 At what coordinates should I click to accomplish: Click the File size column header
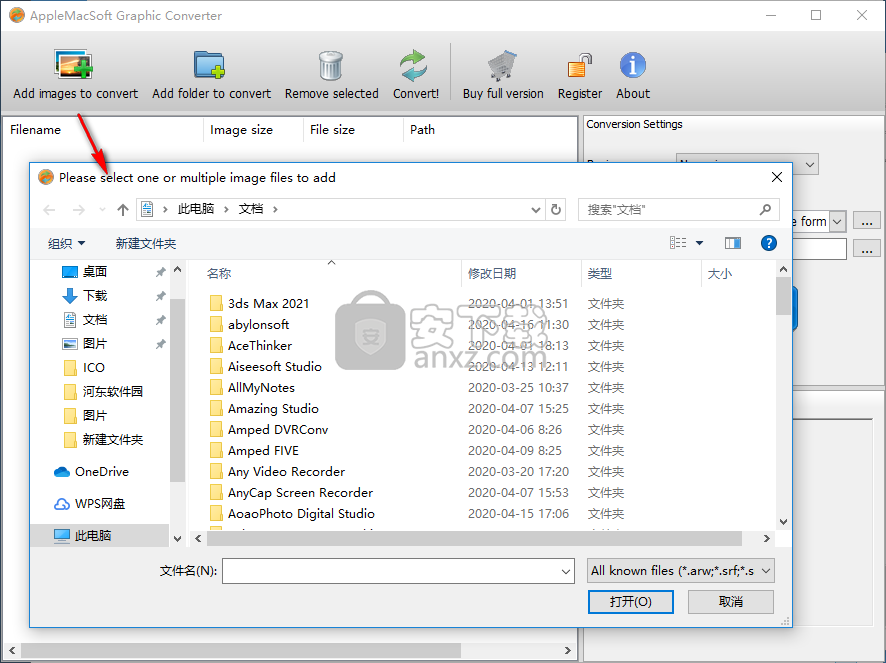click(x=332, y=130)
